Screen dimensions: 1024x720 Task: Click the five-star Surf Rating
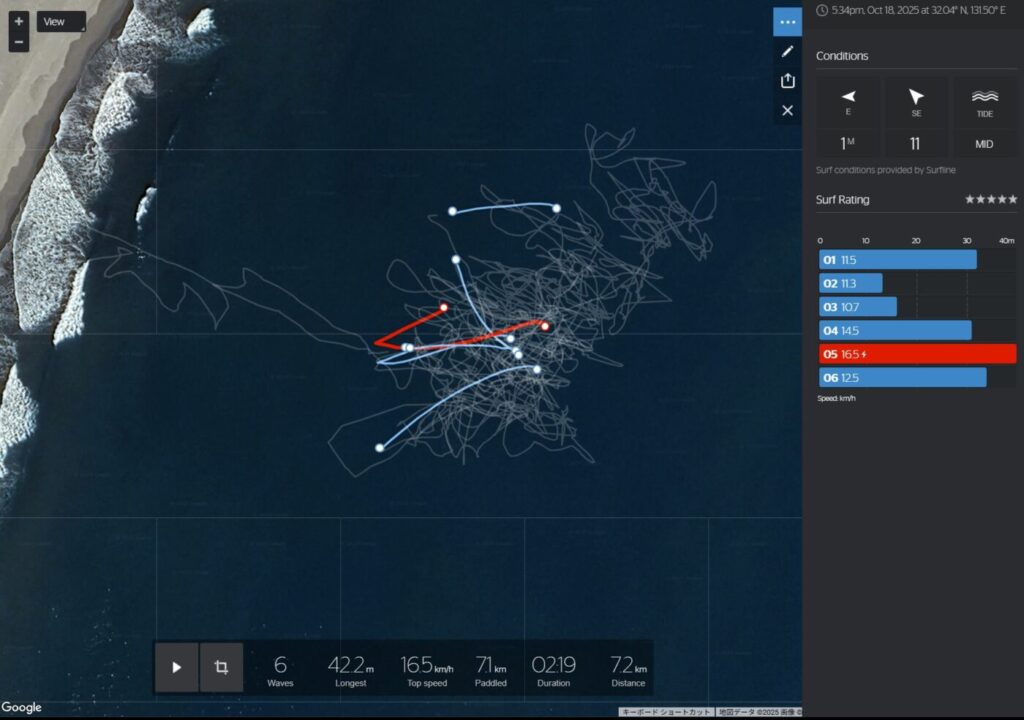pyautogui.click(x=990, y=200)
